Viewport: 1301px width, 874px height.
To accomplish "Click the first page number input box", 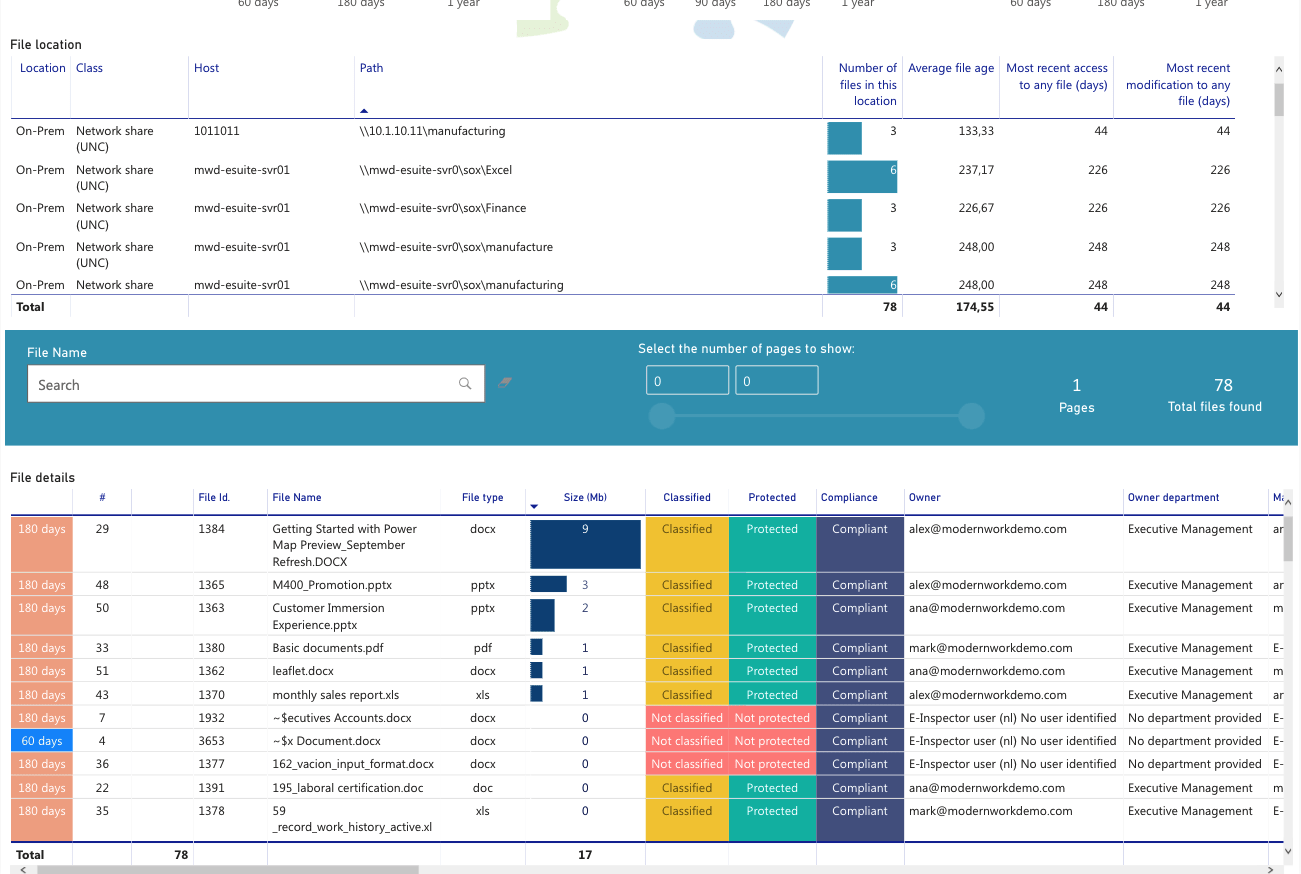I will (688, 381).
